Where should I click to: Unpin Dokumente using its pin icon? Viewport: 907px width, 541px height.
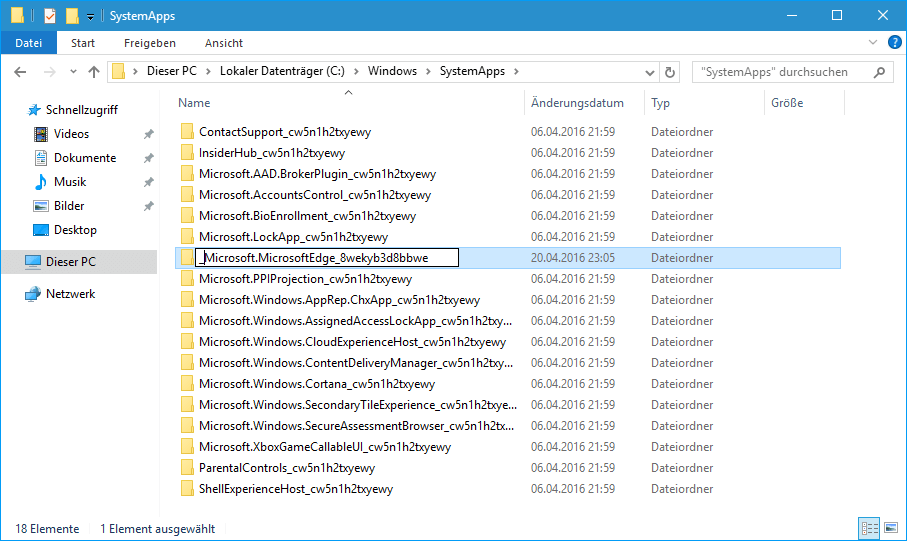pos(149,158)
